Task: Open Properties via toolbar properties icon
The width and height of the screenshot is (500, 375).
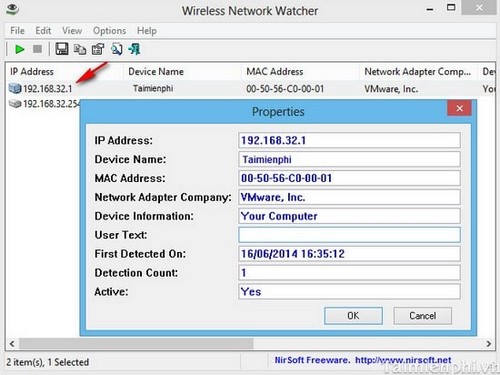Action: pyautogui.click(x=98, y=49)
